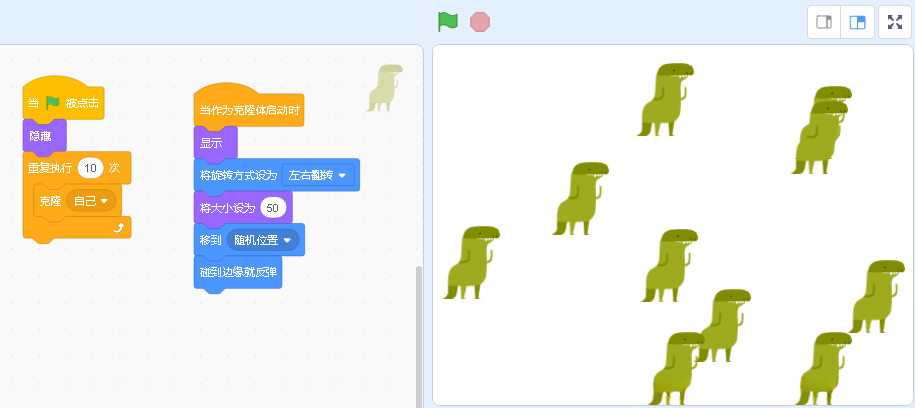Stop the project with red octagon
This screenshot has width=915, height=408.
[480, 22]
